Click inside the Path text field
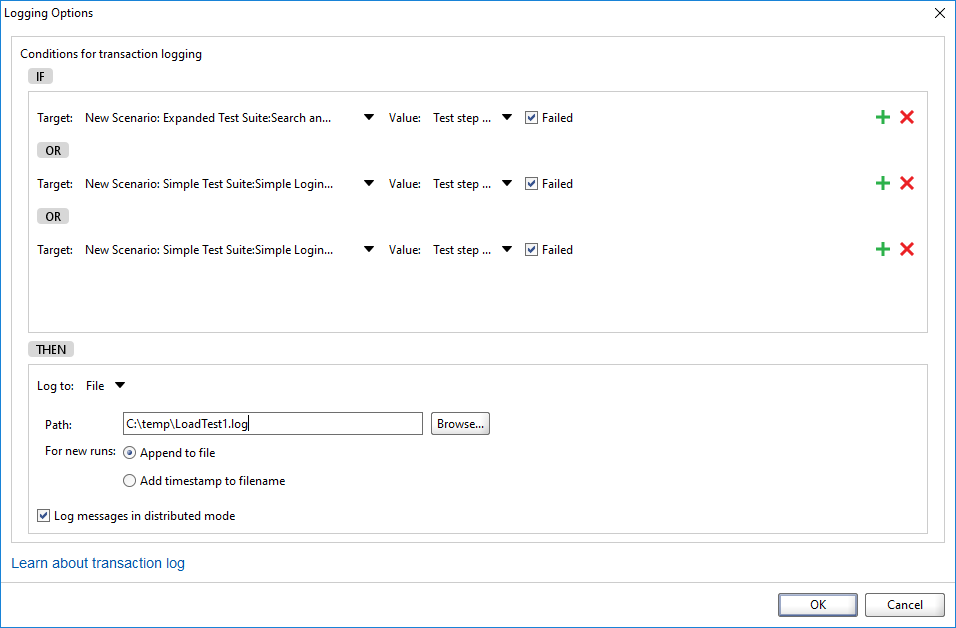This screenshot has height=628, width=956. point(272,423)
